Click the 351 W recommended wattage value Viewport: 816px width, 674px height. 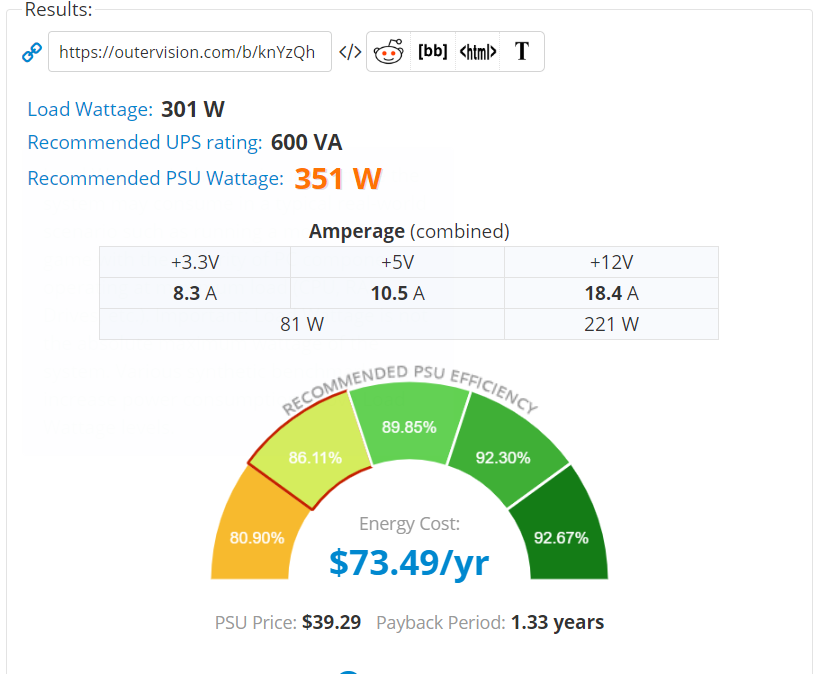(338, 179)
